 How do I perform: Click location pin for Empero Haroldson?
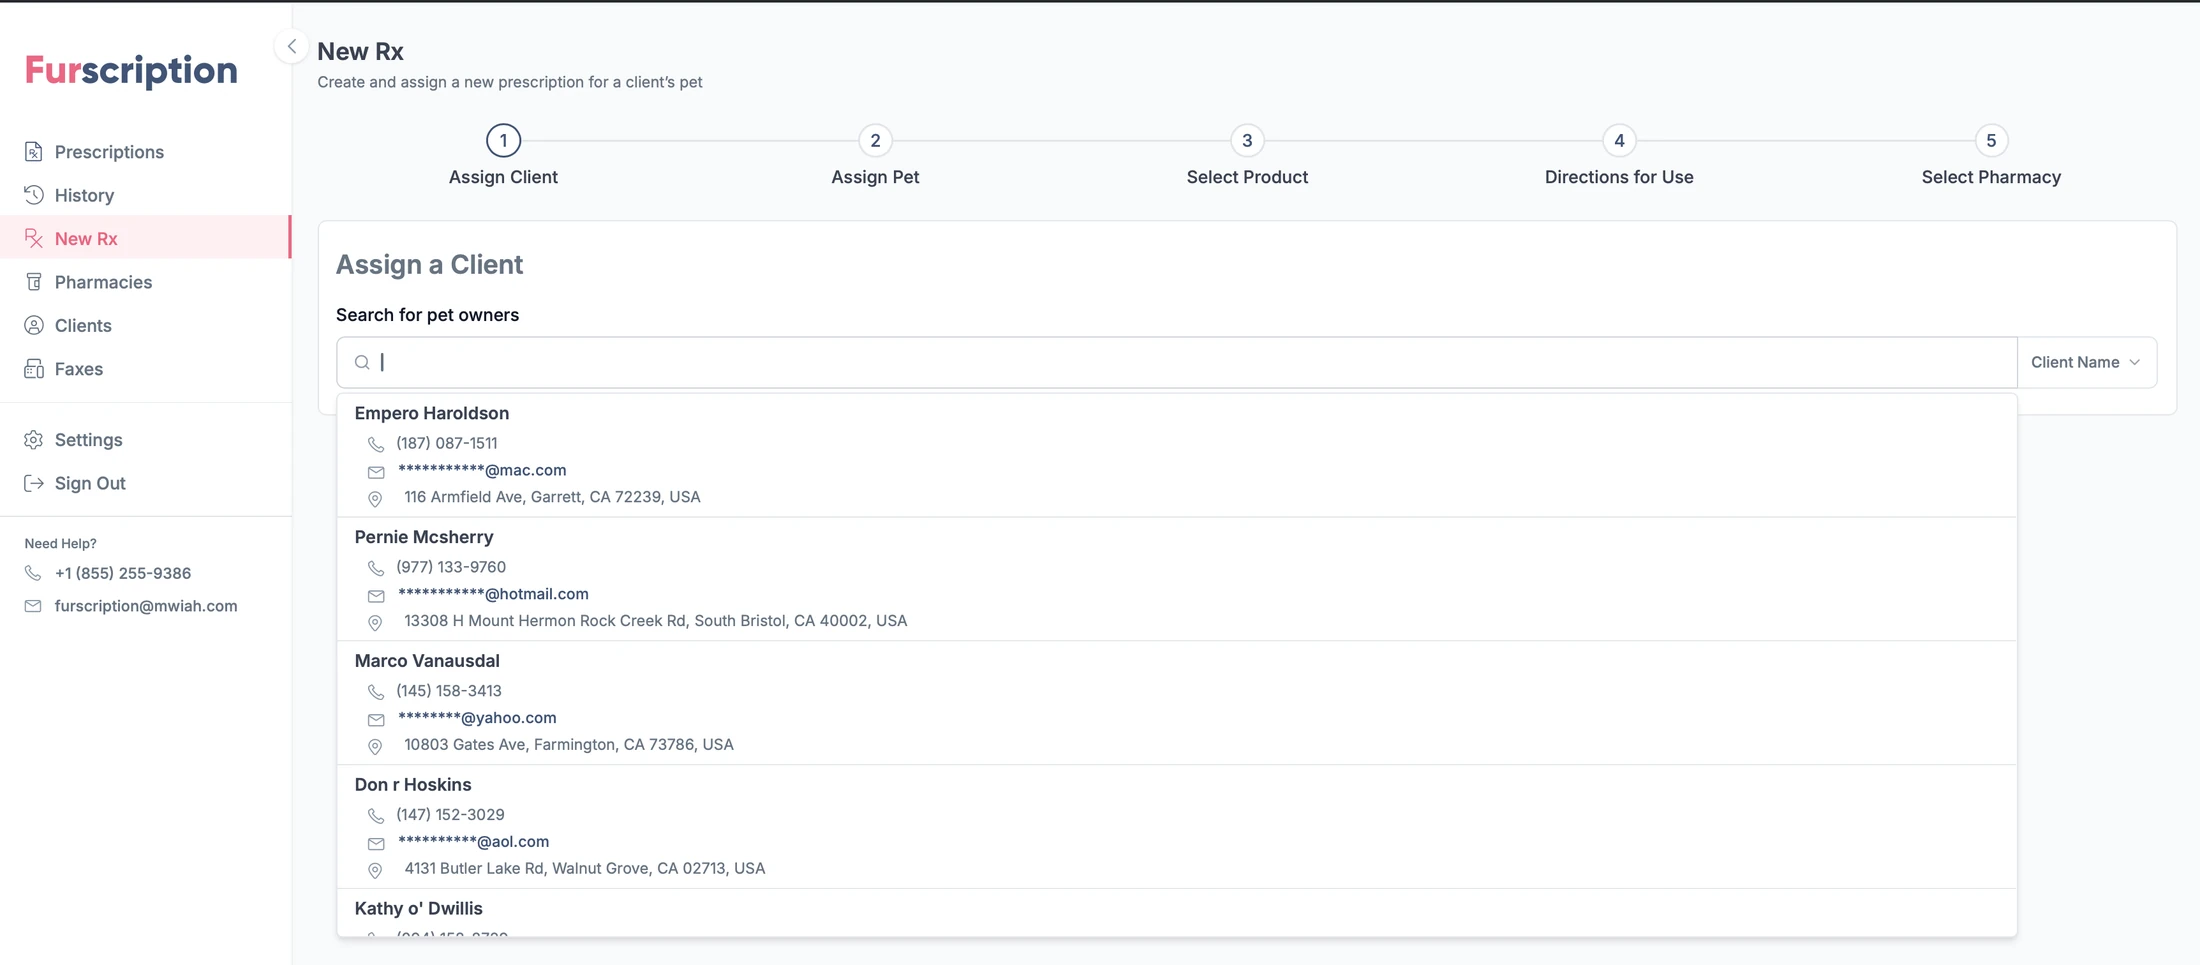(375, 499)
